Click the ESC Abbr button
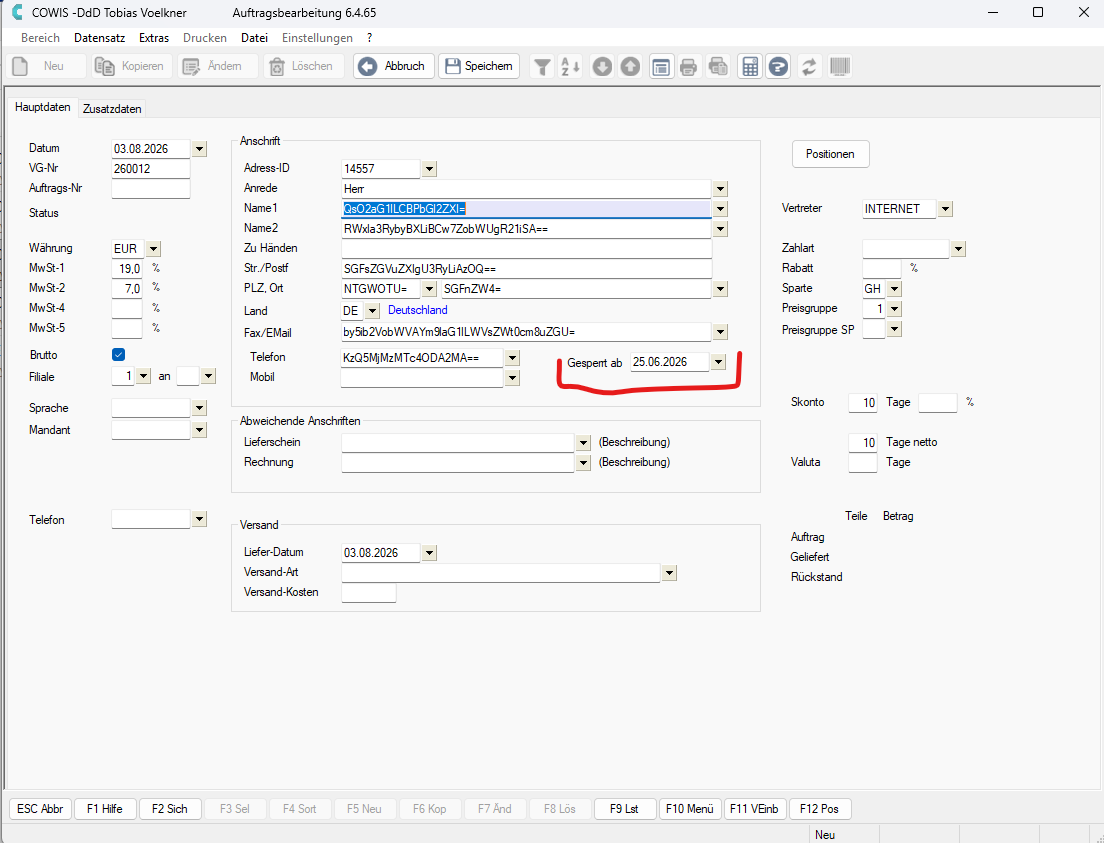Viewport: 1104px width, 843px height. click(x=40, y=808)
